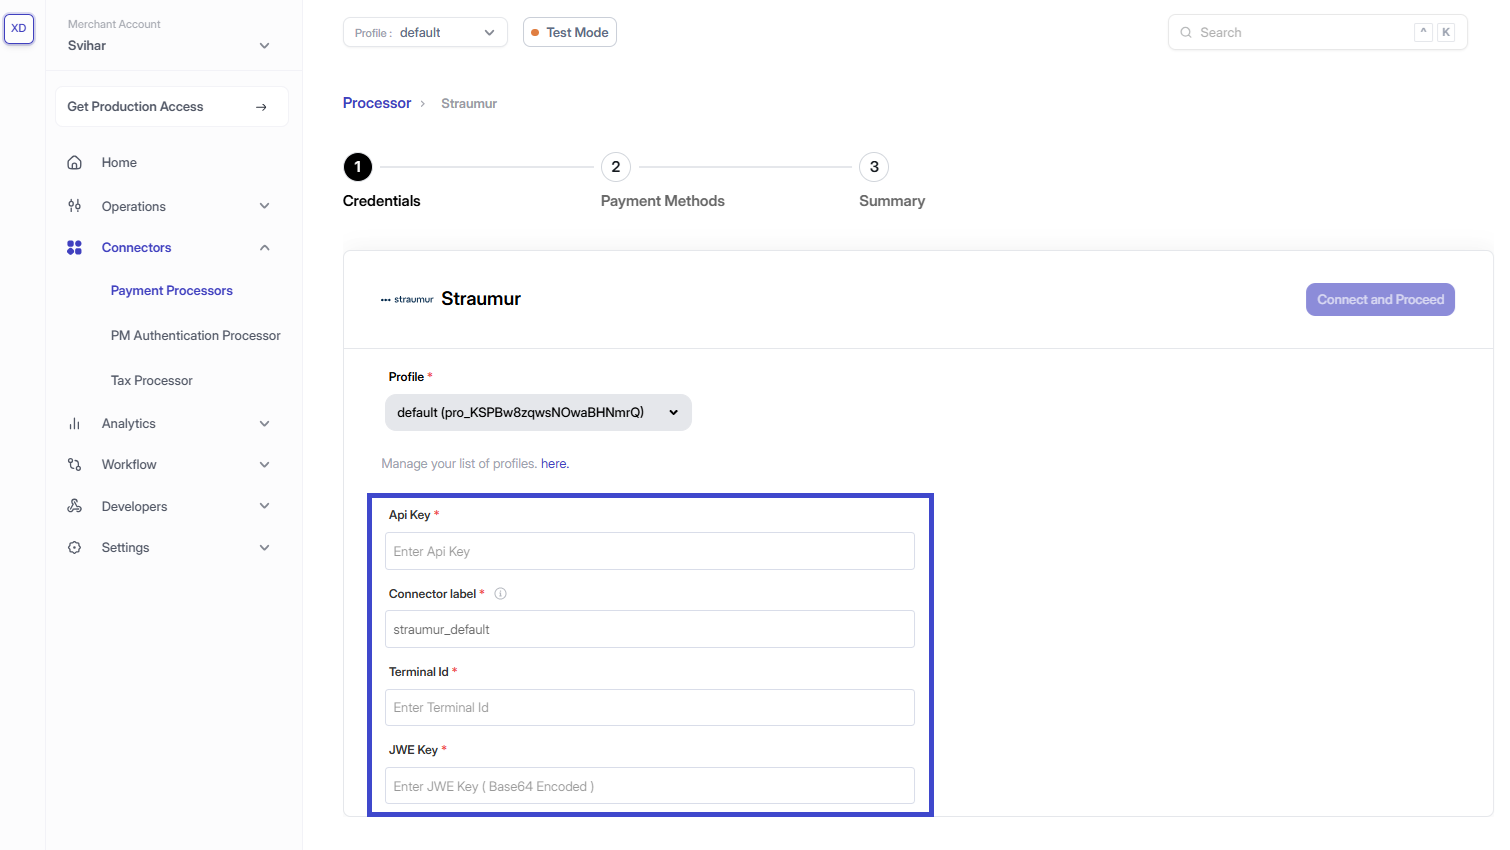The image size is (1510, 850).
Task: Click the XD avatar icon
Action: [19, 29]
